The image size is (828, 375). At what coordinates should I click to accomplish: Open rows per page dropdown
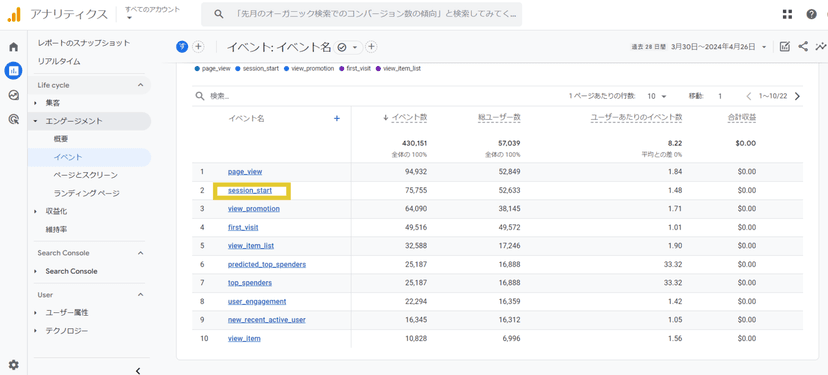pos(657,96)
